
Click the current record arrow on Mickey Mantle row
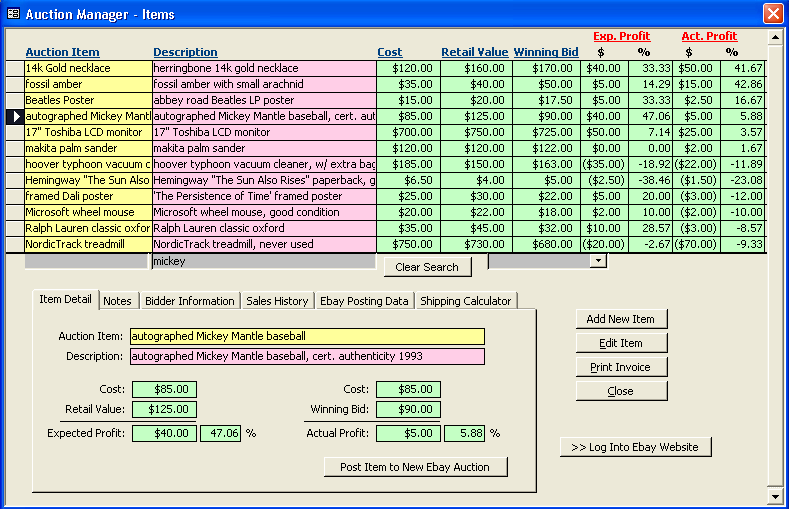click(x=15, y=116)
